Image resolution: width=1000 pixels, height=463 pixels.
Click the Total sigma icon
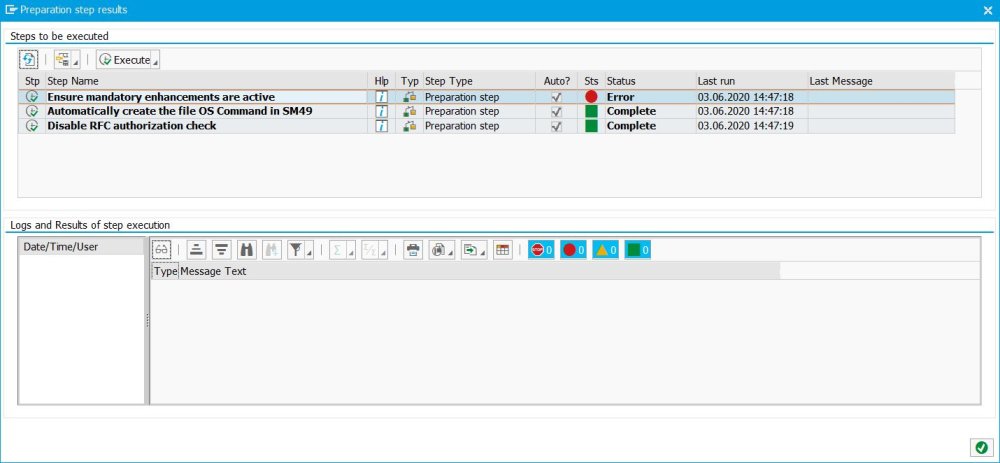(337, 250)
